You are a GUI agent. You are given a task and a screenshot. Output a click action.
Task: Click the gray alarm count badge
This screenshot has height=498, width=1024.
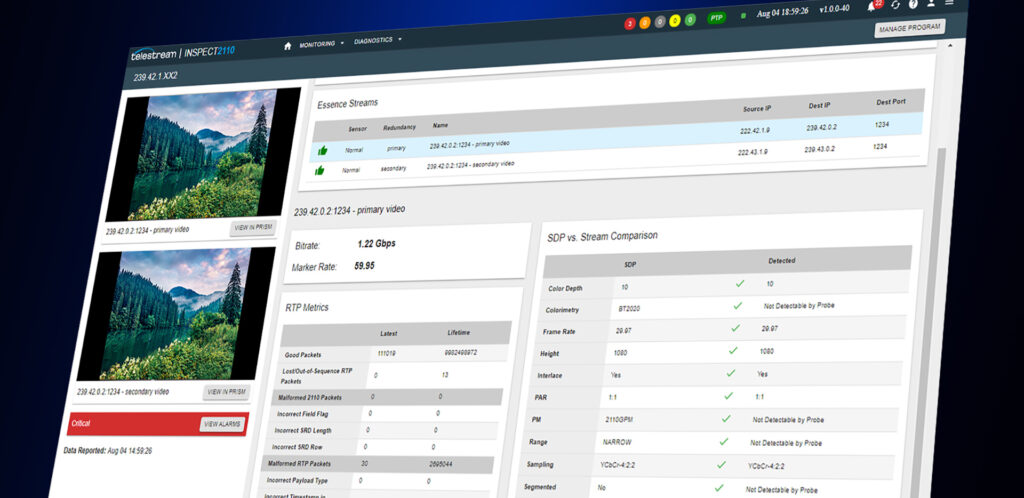click(660, 22)
